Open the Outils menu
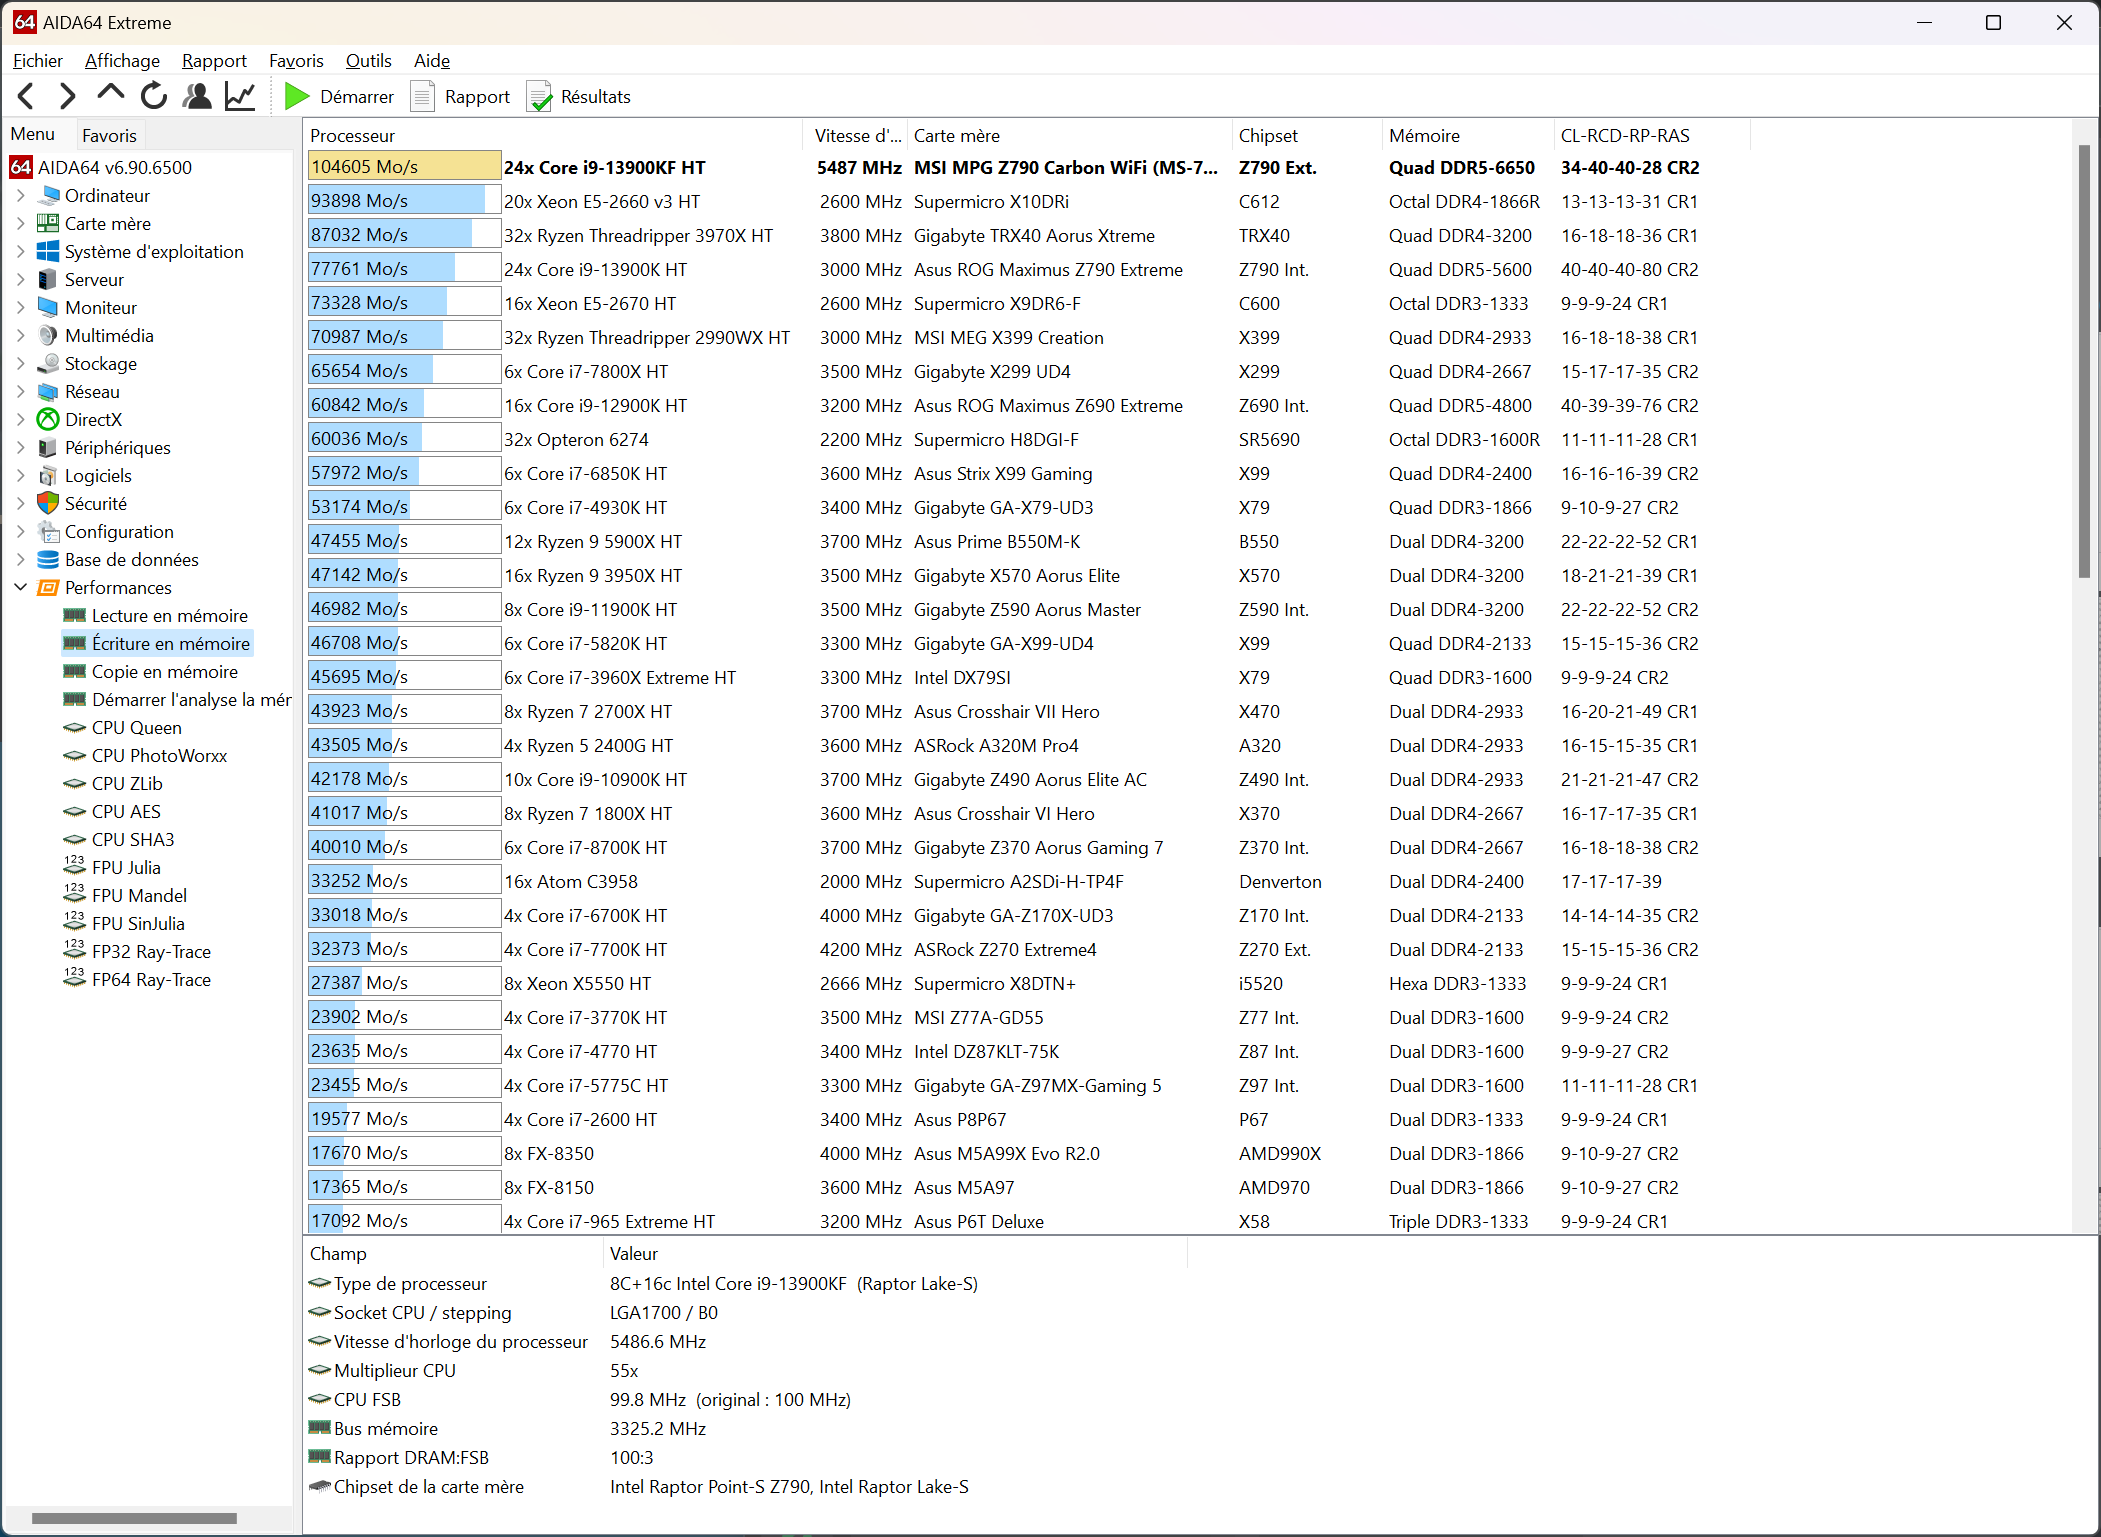2101x1537 pixels. [x=368, y=61]
